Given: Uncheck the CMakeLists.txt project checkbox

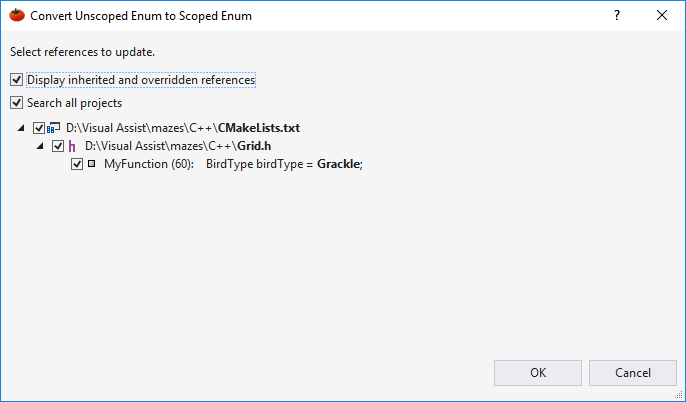Looking at the screenshot, I should (x=39, y=128).
